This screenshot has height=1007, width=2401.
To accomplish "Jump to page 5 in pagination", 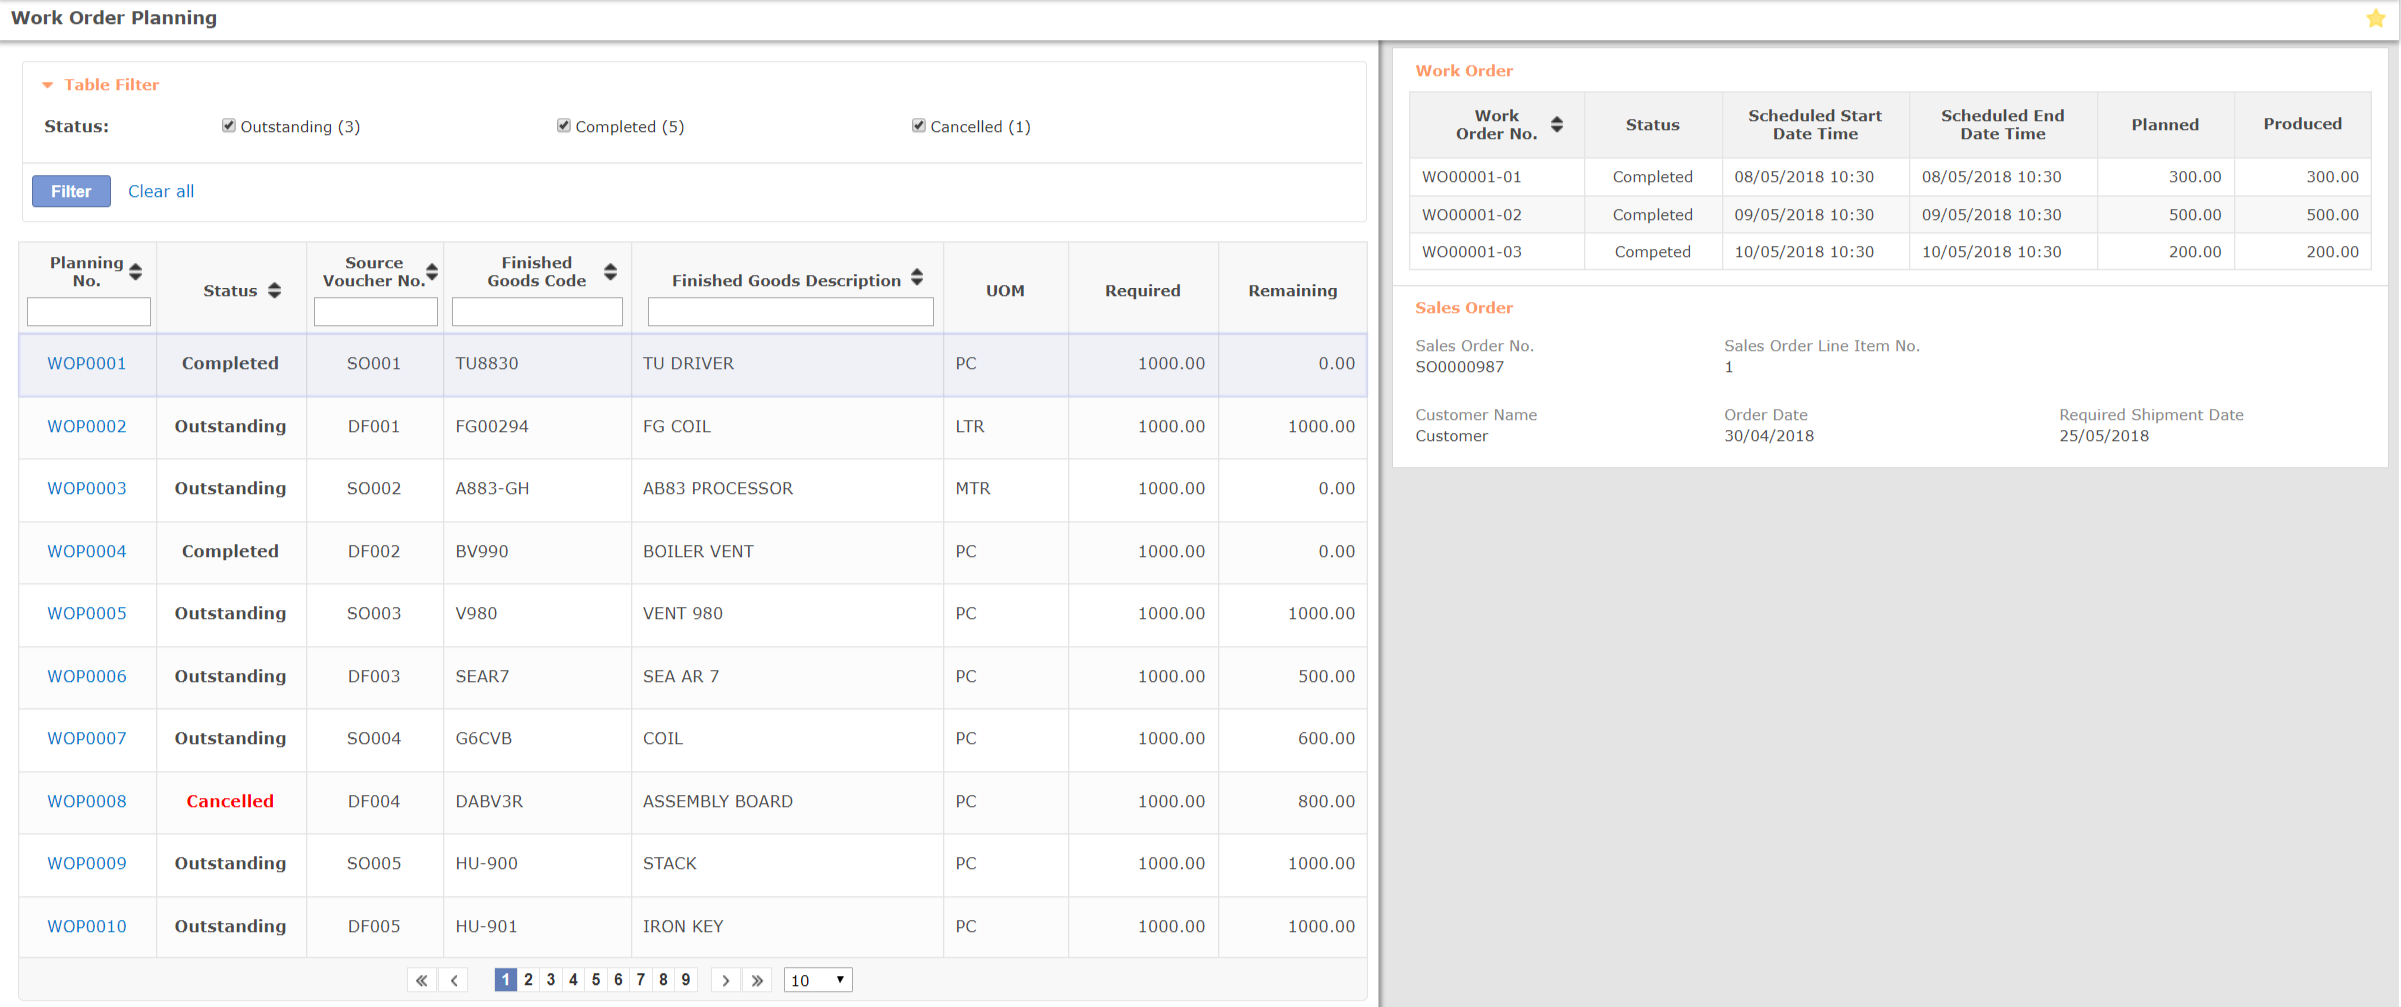I will [x=596, y=980].
